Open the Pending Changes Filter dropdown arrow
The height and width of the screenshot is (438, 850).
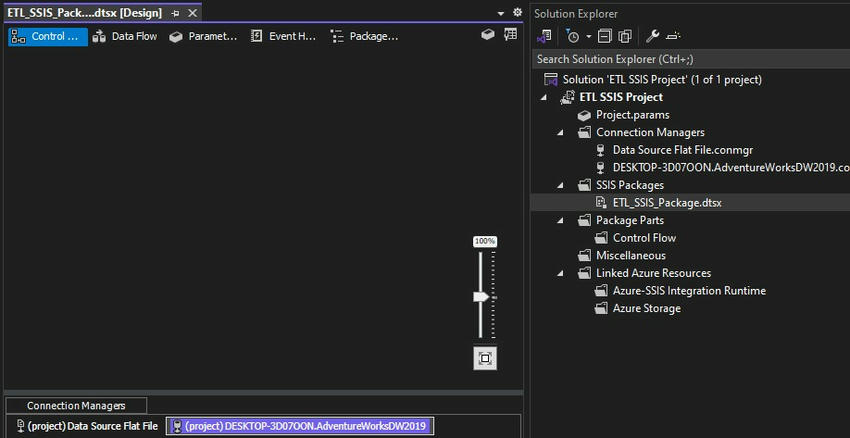[588, 37]
